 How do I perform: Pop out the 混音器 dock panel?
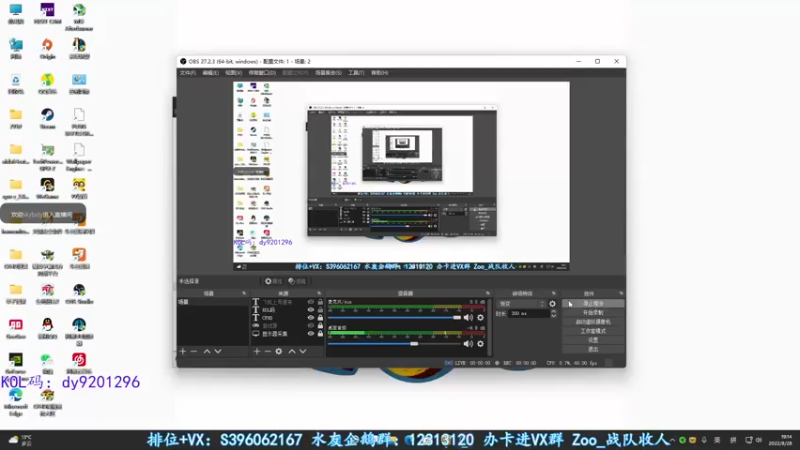(488, 293)
